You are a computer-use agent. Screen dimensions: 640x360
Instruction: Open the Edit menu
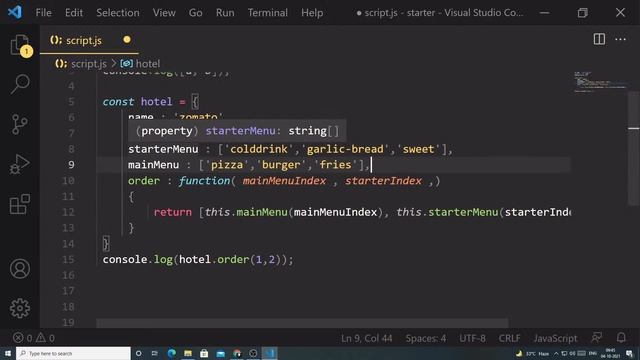[x=74, y=13]
